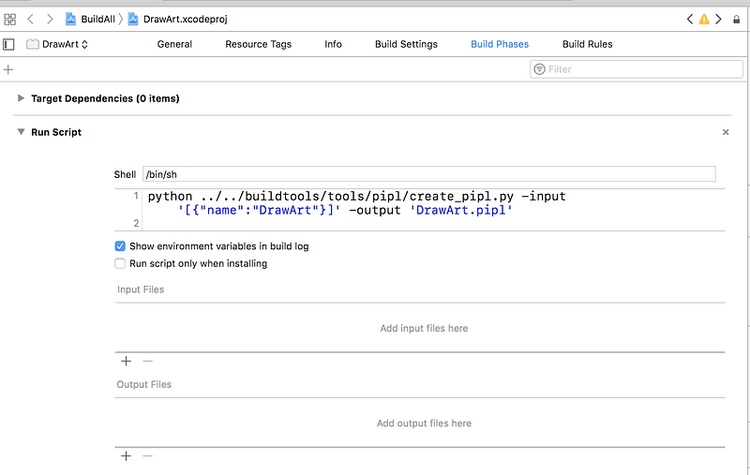Click empty line 2 of script editor
This screenshot has height=475, width=750.
click(x=433, y=223)
